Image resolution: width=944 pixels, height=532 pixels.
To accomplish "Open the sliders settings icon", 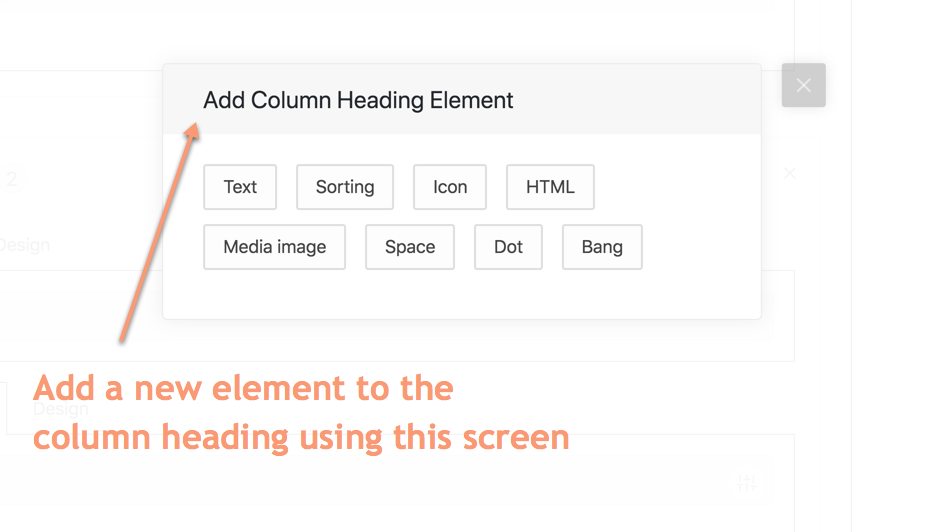I will click(x=747, y=484).
